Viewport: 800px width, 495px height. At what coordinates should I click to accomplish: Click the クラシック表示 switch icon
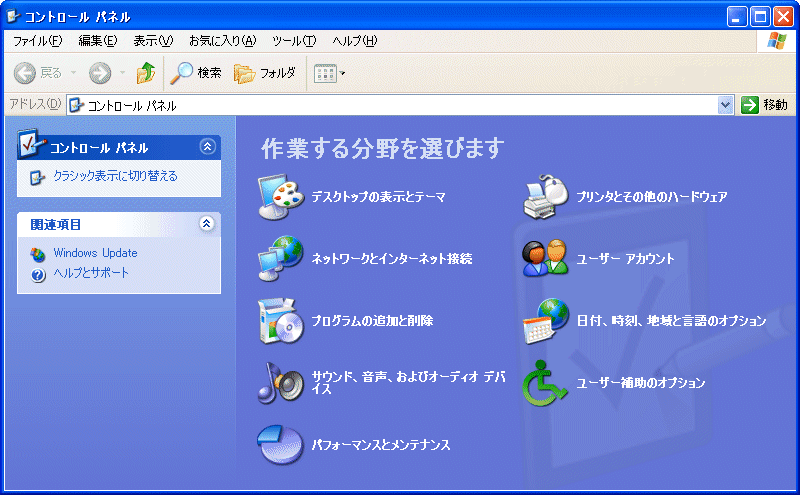(37, 177)
